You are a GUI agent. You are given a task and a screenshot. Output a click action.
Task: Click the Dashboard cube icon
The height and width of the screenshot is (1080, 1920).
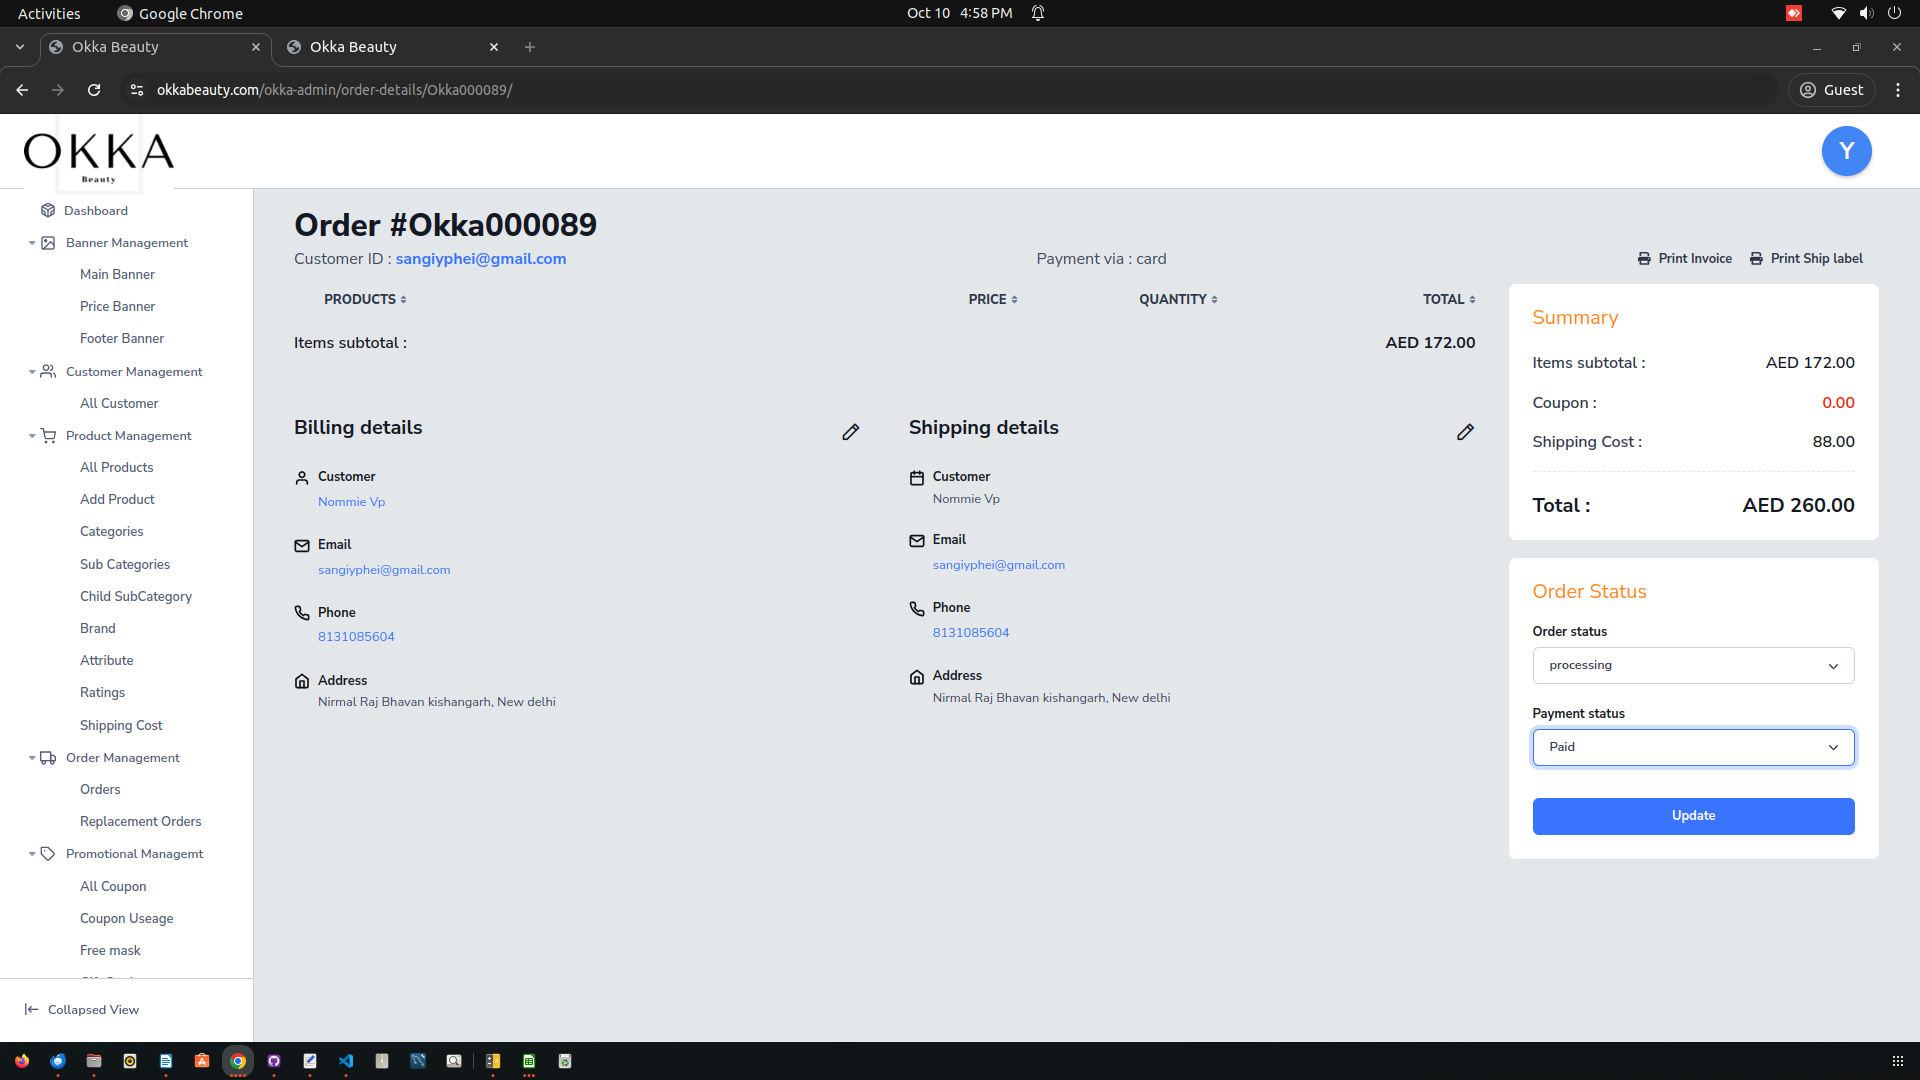click(x=48, y=211)
